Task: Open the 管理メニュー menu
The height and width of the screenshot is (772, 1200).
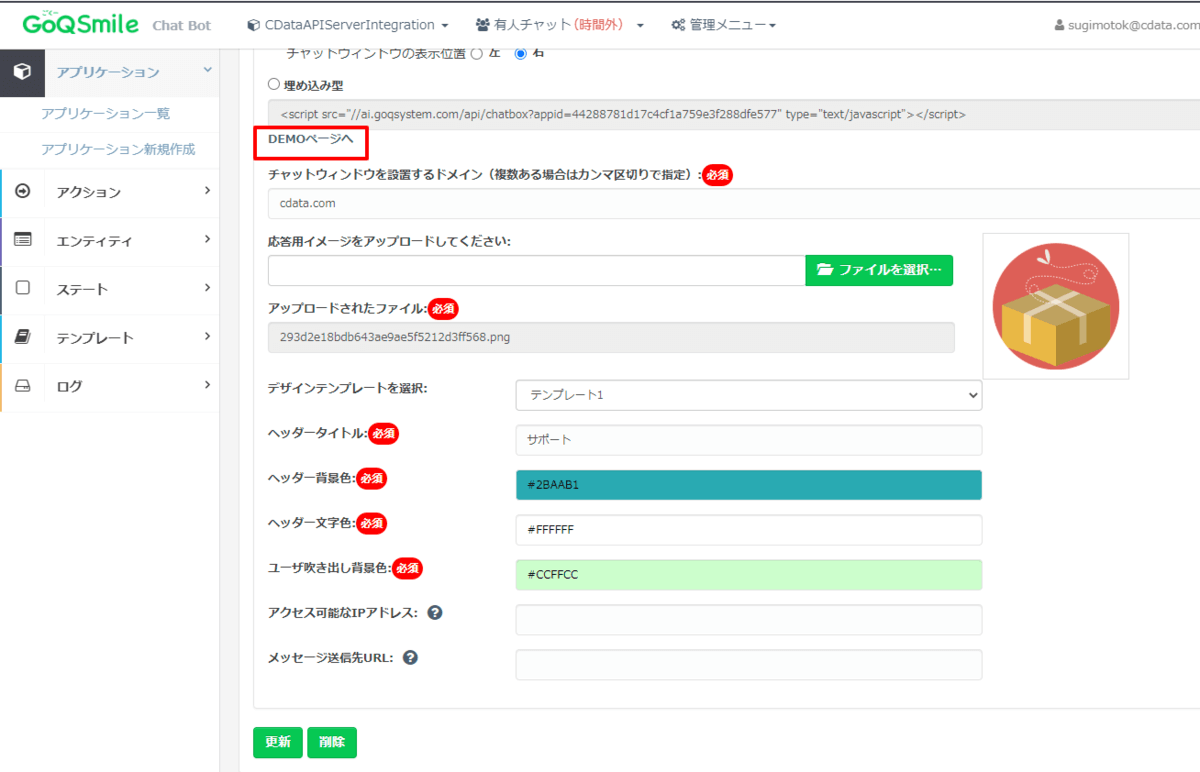Action: click(723, 25)
